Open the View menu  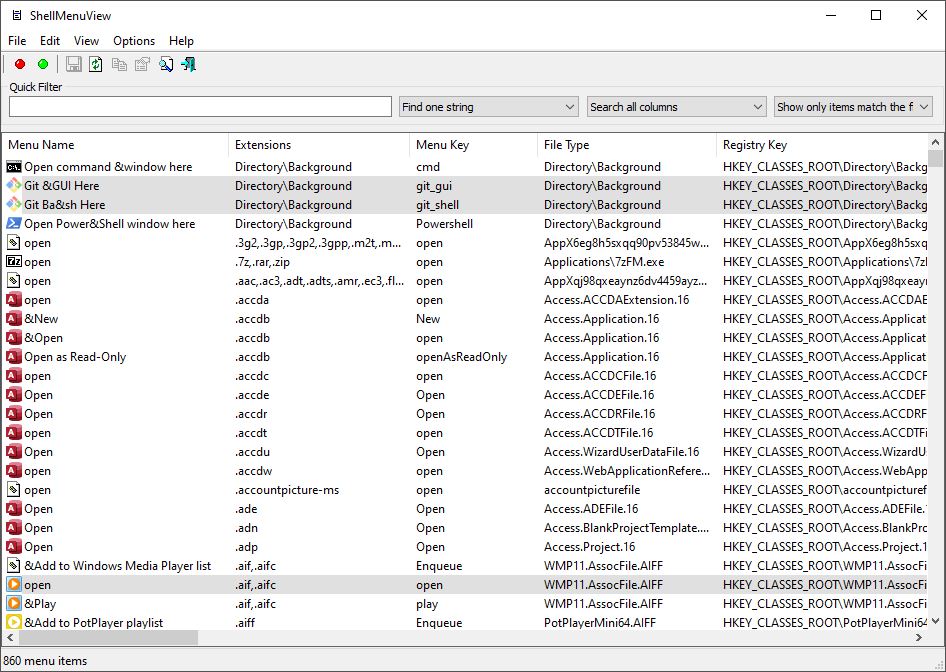coord(86,40)
